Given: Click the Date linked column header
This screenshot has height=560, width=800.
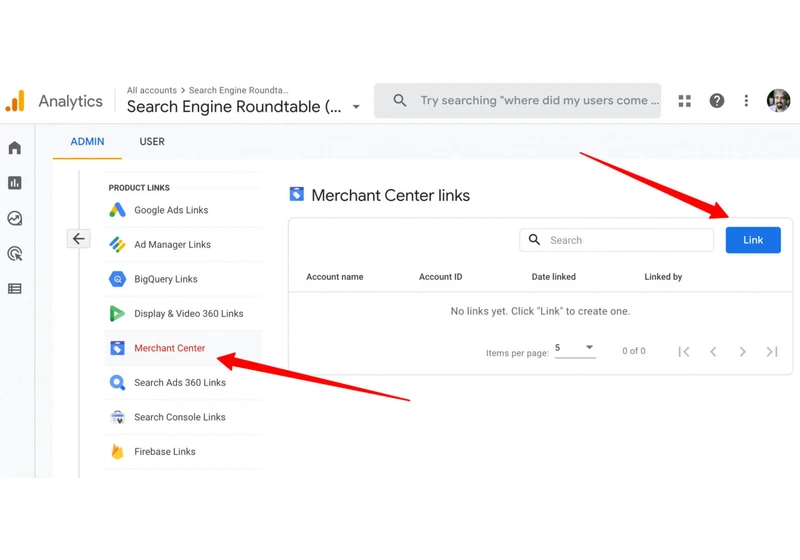Looking at the screenshot, I should click(554, 277).
